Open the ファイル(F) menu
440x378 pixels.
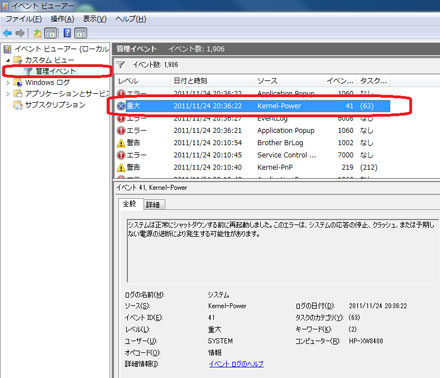pos(24,19)
